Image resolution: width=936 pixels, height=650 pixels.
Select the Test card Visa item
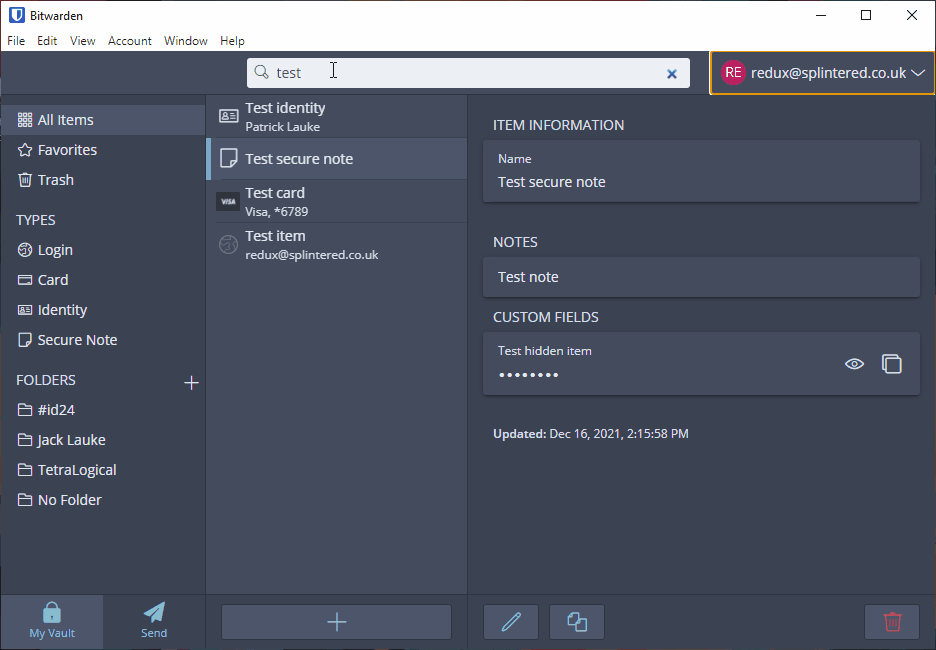coord(337,201)
